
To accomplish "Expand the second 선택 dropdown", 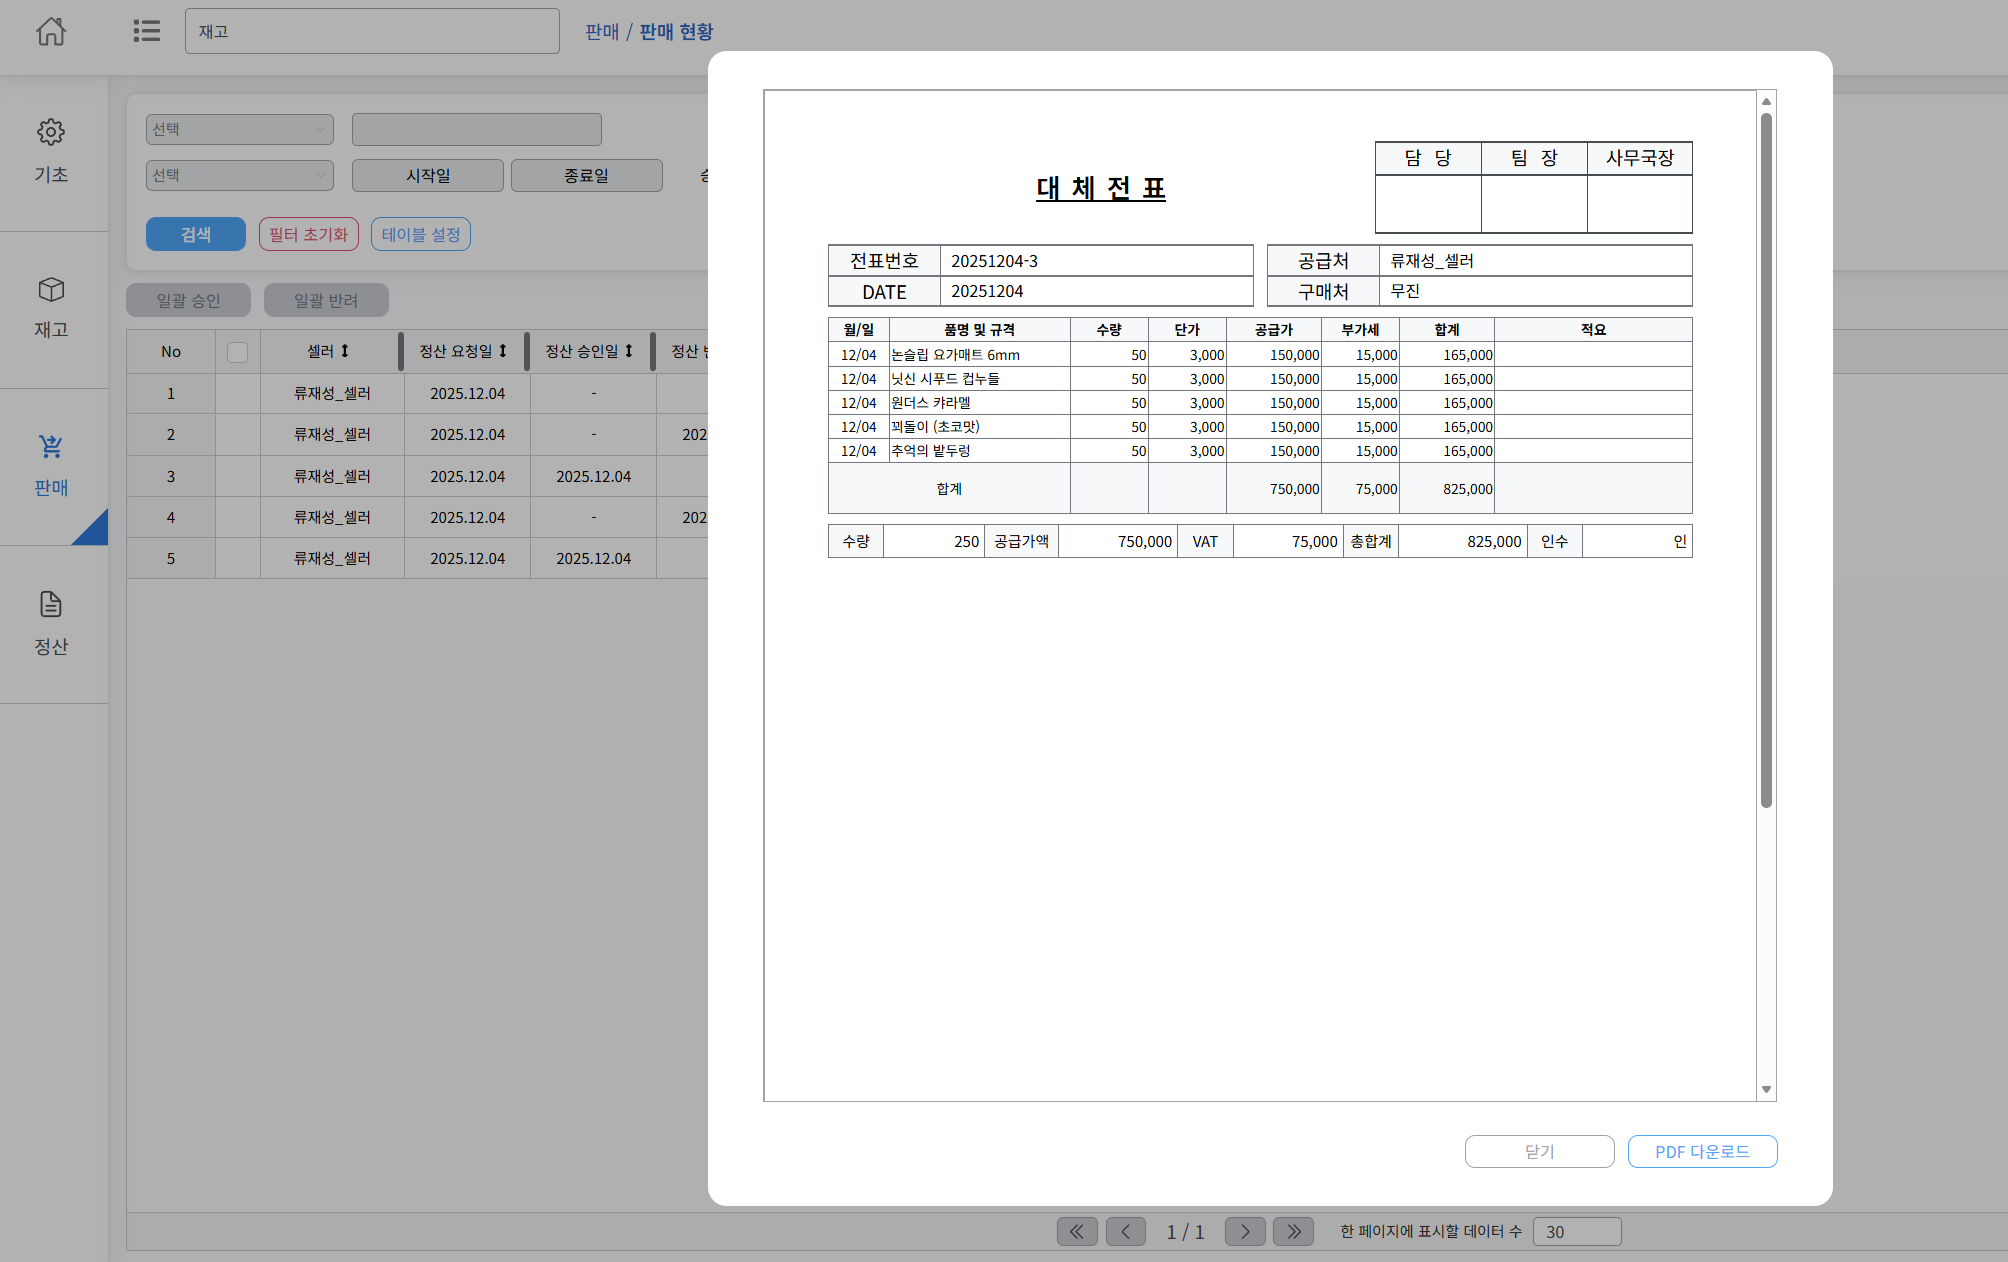I will click(239, 175).
